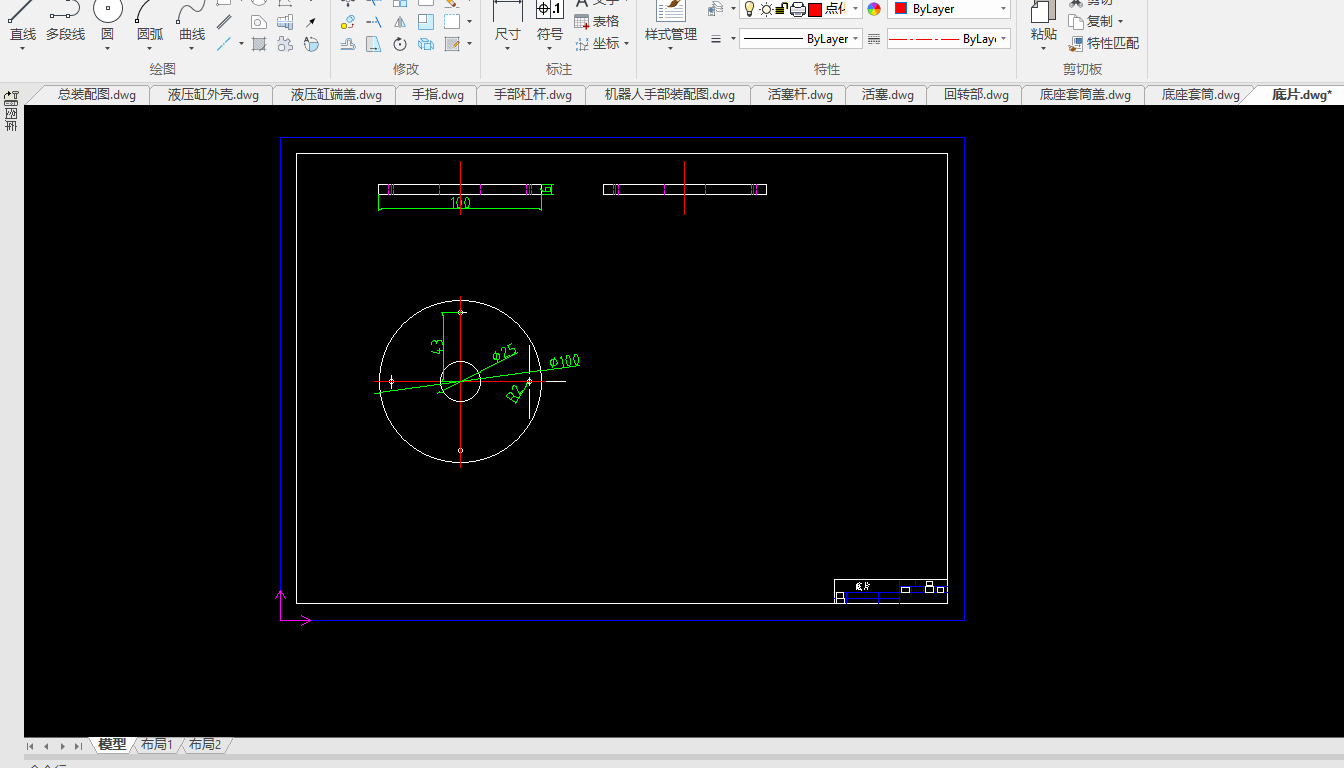Select the 圆 circle tool

(x=107, y=22)
